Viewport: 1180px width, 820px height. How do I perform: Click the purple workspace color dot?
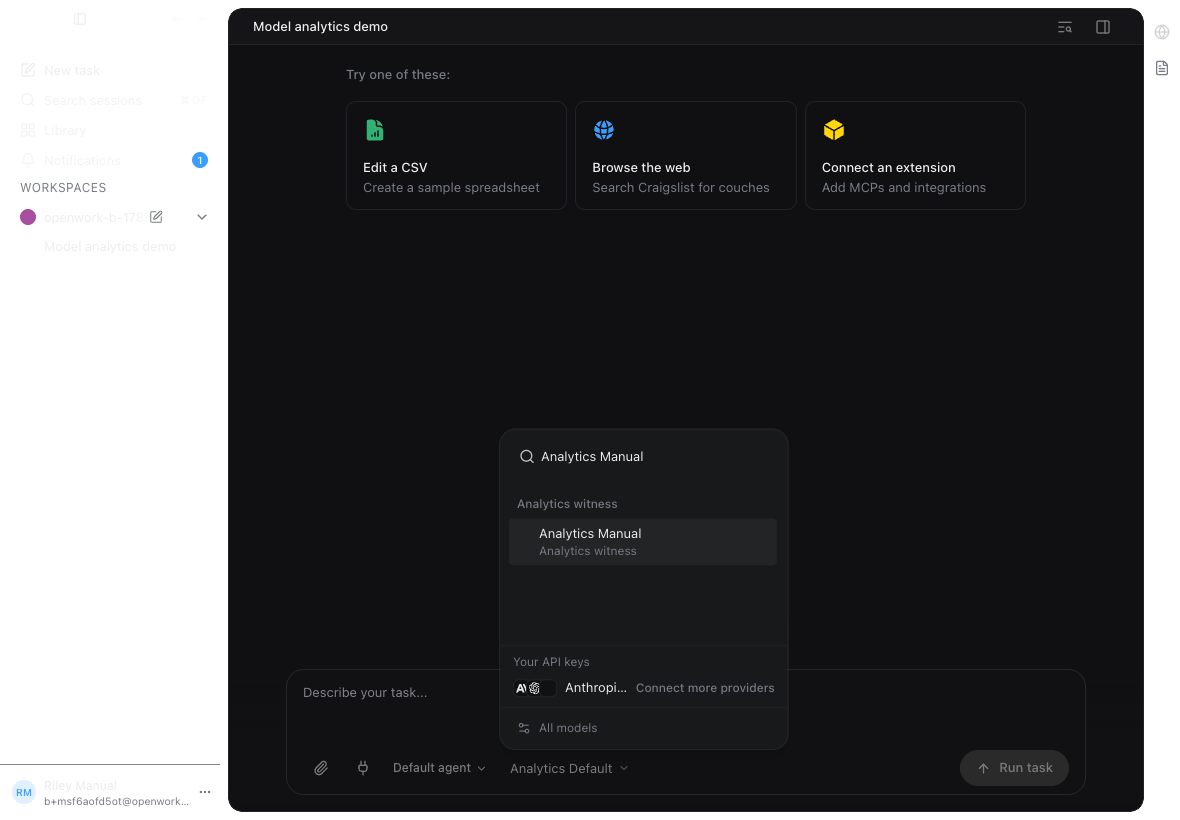[x=28, y=217]
